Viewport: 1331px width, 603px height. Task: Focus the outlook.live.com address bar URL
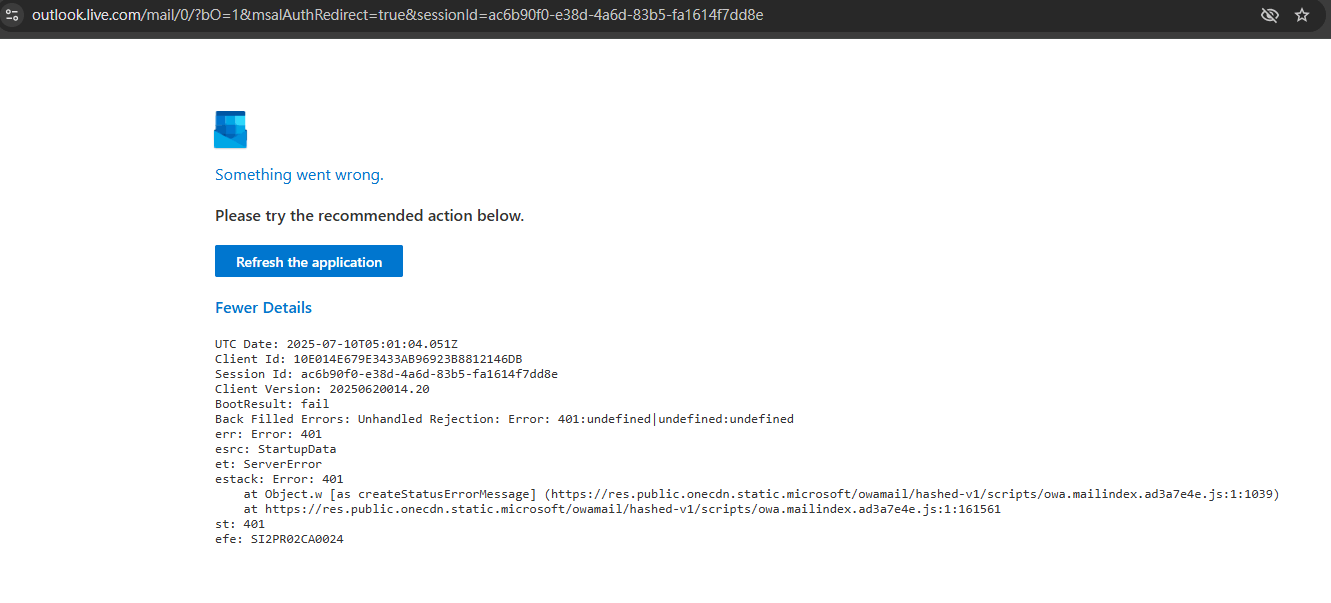[398, 15]
